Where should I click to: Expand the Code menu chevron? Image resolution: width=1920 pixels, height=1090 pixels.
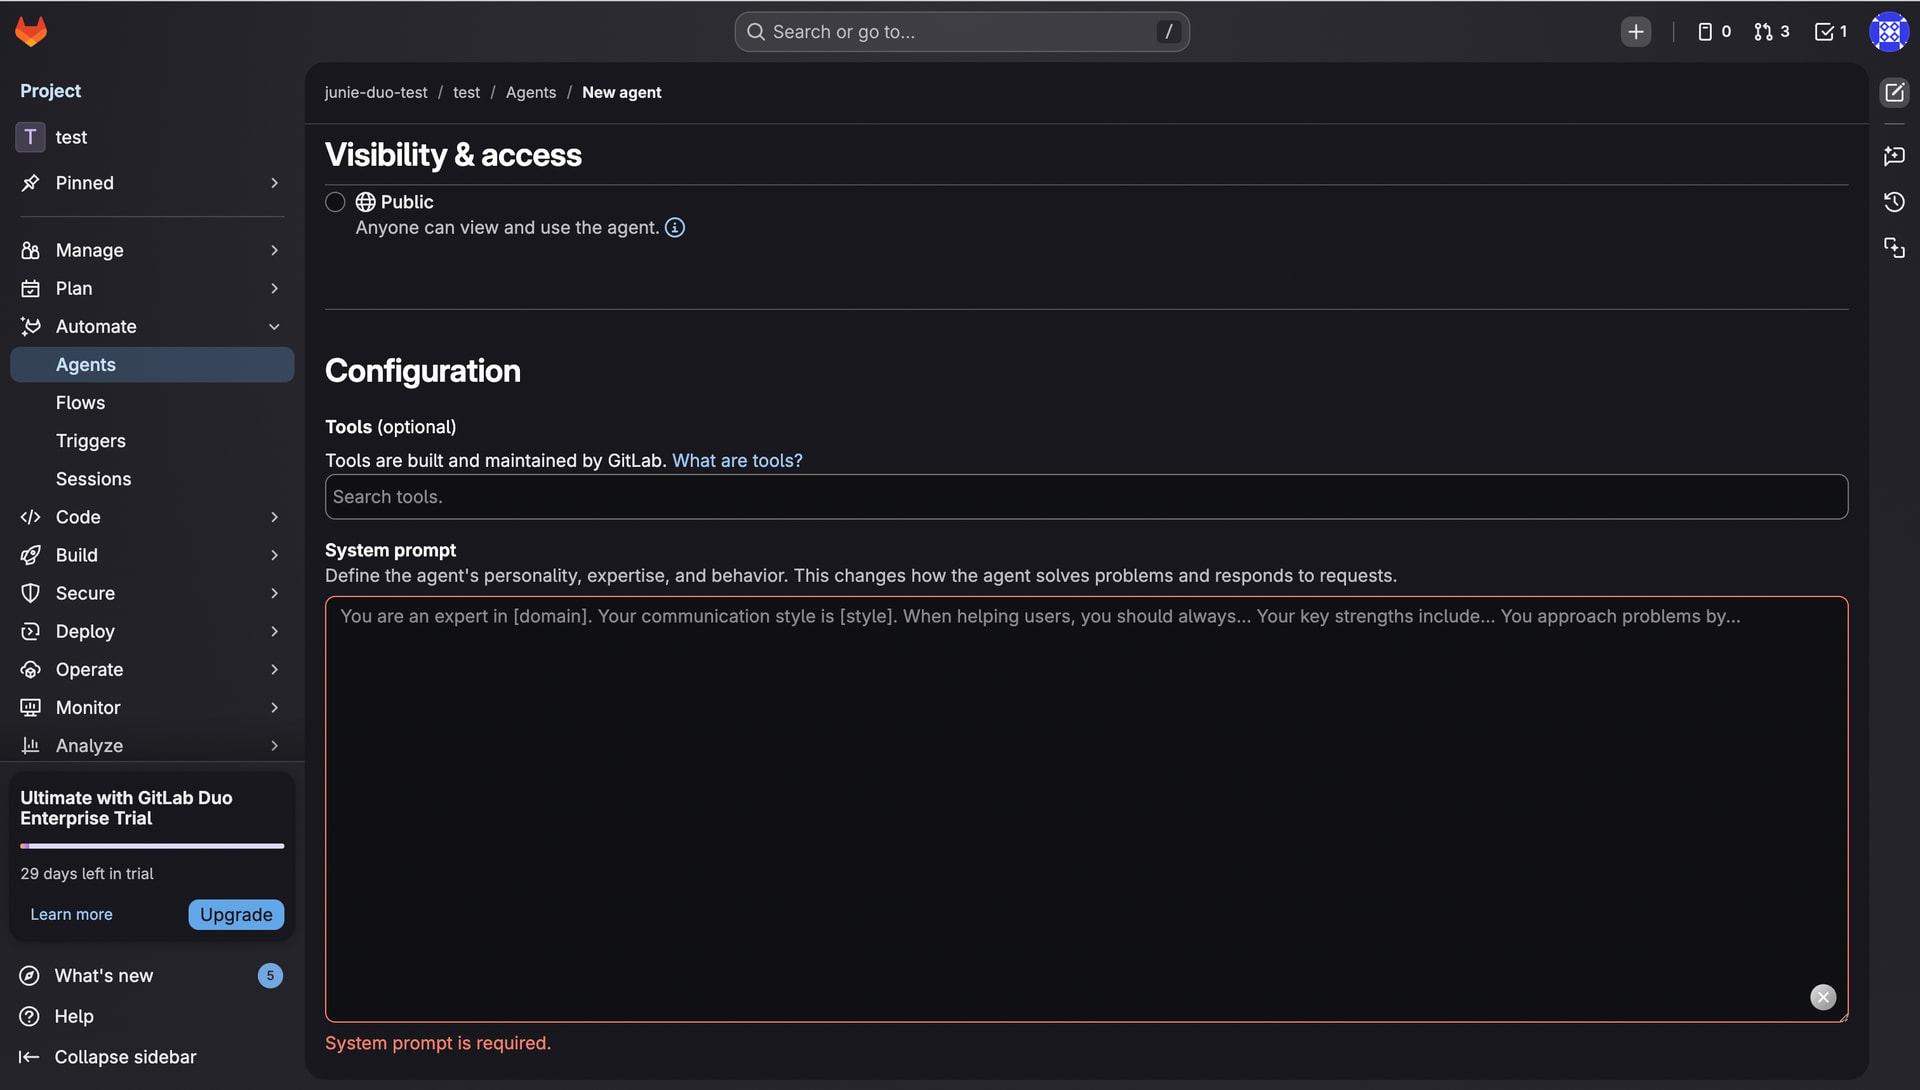[274, 517]
